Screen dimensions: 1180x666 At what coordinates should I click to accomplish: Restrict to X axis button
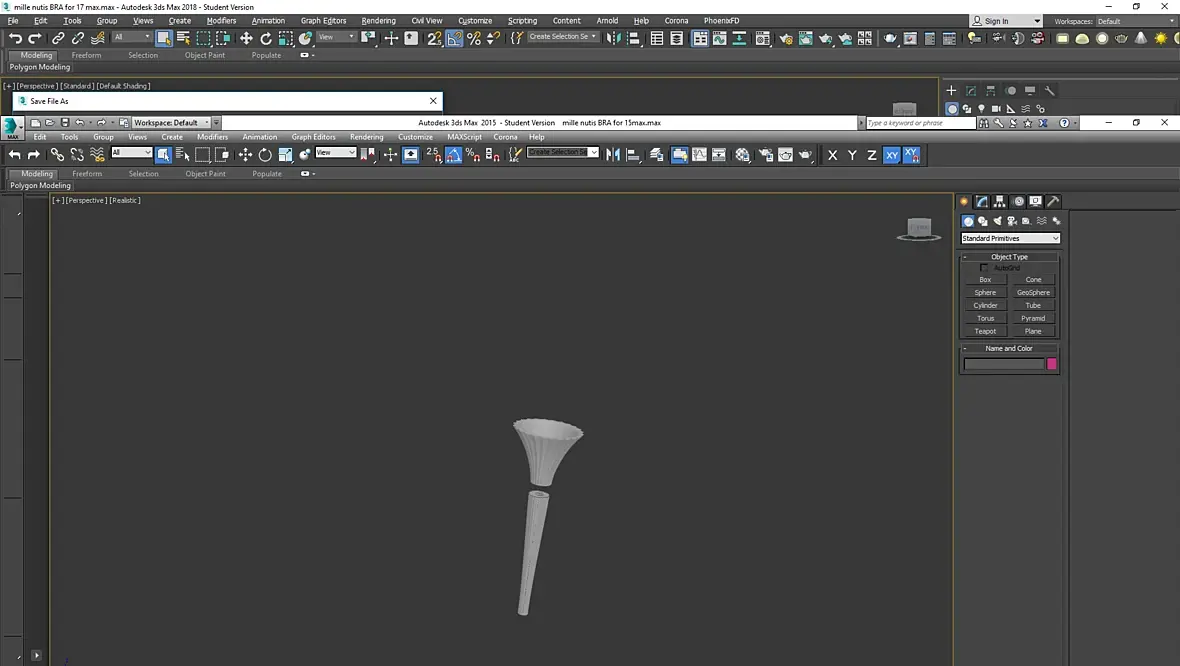(832, 155)
